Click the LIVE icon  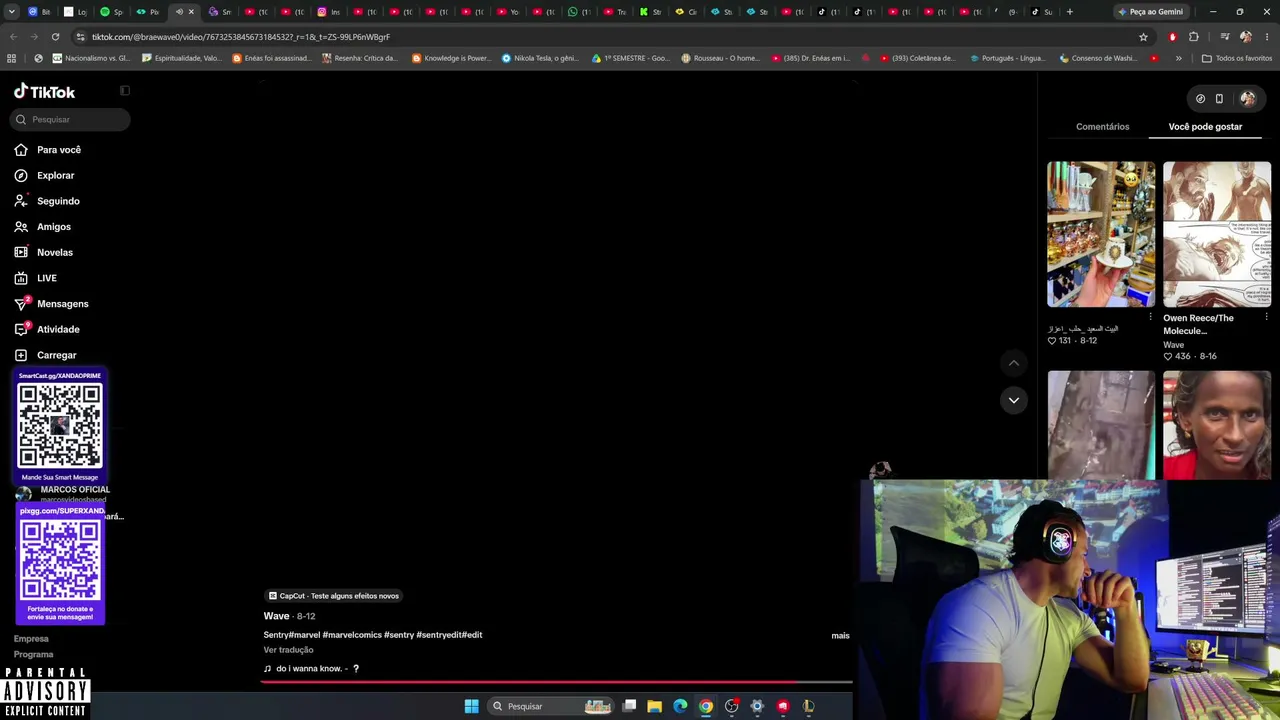[x=21, y=278]
